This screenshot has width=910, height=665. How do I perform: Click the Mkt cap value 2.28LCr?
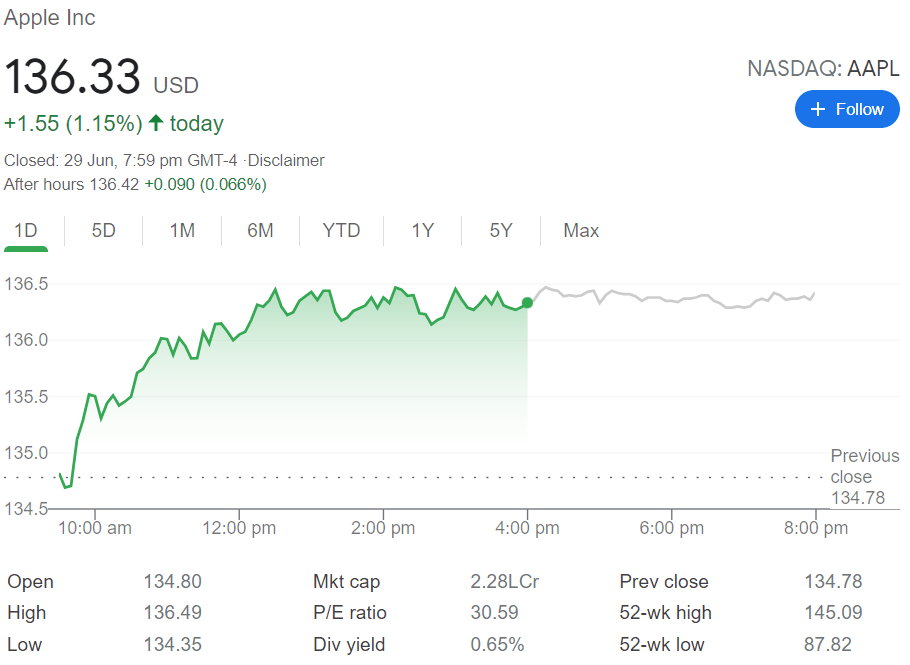pyautogui.click(x=504, y=582)
